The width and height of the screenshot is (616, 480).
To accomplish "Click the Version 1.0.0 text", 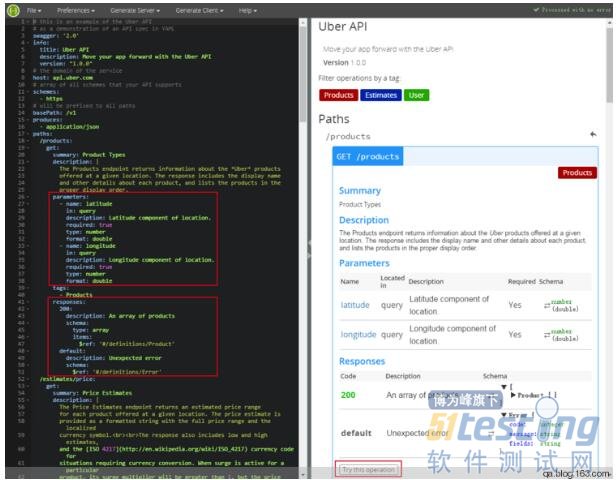I will (345, 63).
